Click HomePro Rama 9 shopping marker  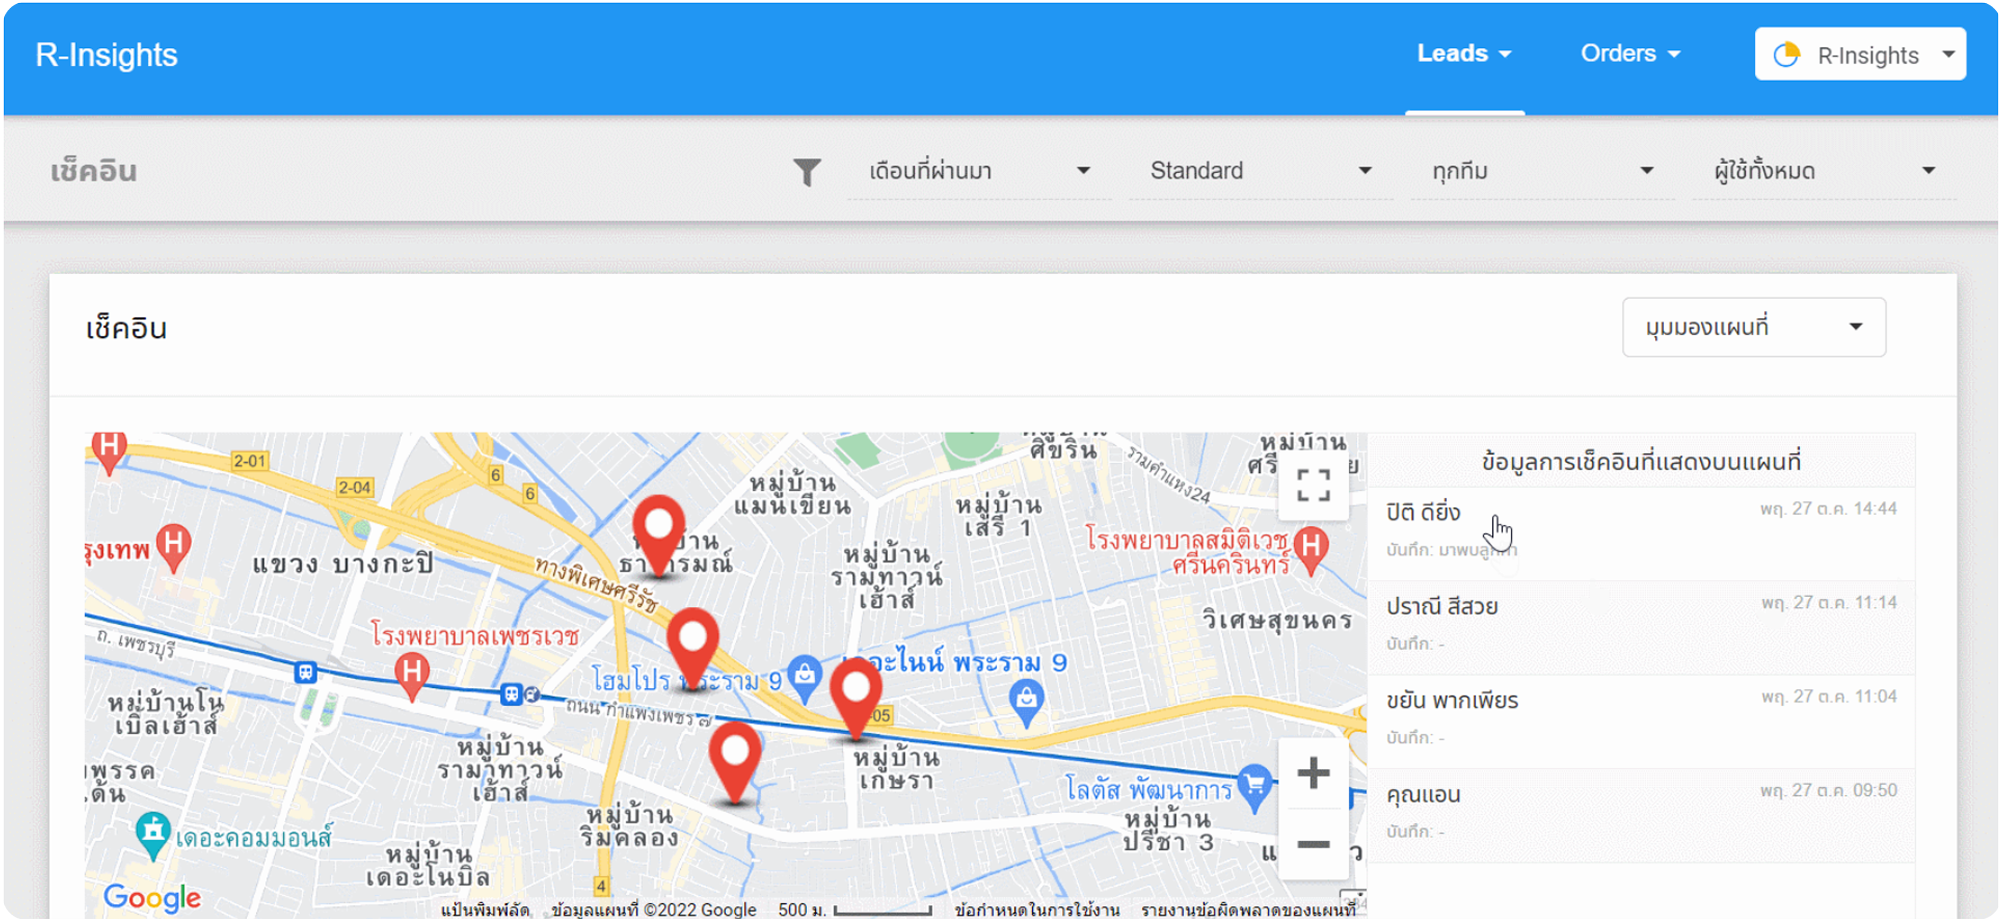(804, 677)
